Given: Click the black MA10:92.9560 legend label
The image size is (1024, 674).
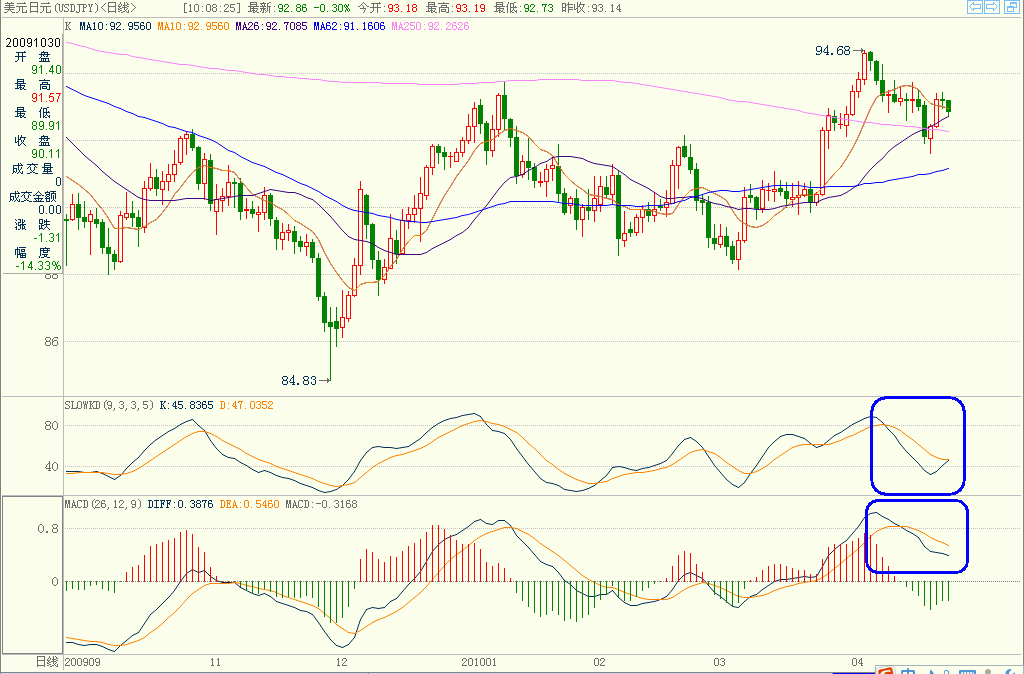Looking at the screenshot, I should (115, 26).
